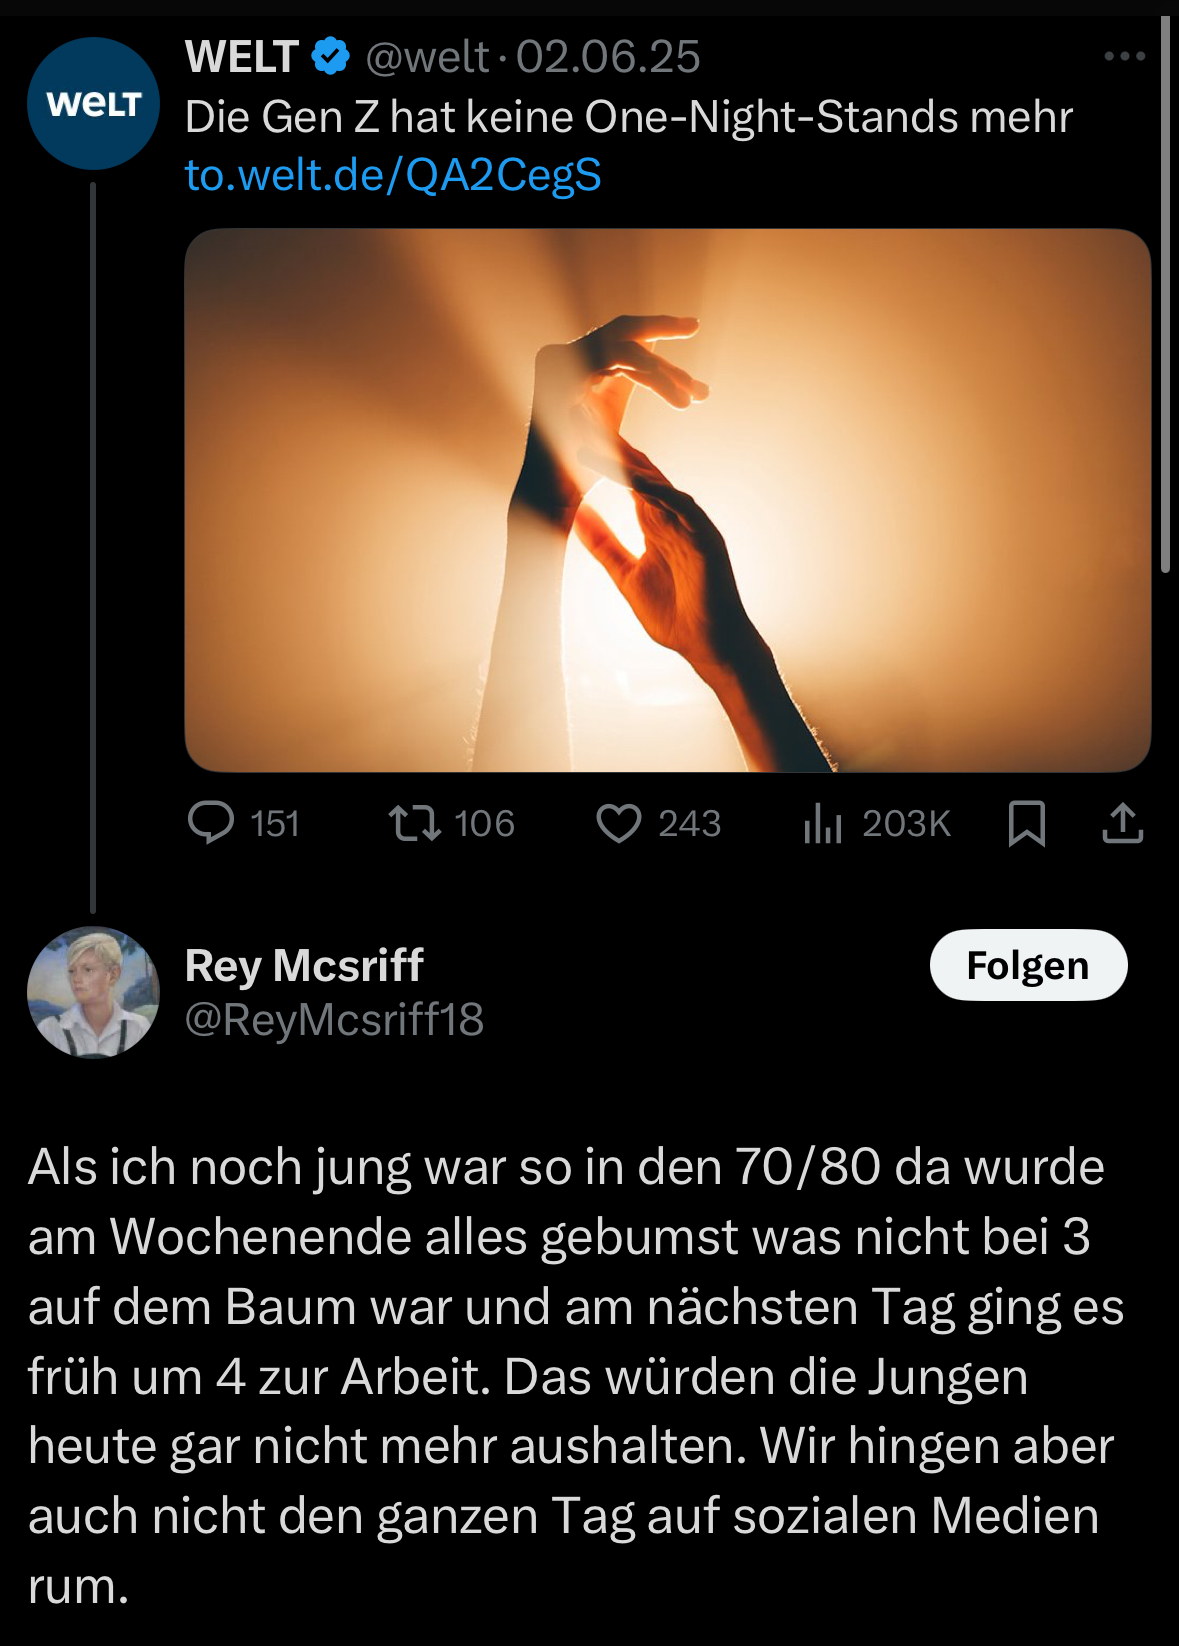Bookmark the WELT tweet

tap(1027, 823)
